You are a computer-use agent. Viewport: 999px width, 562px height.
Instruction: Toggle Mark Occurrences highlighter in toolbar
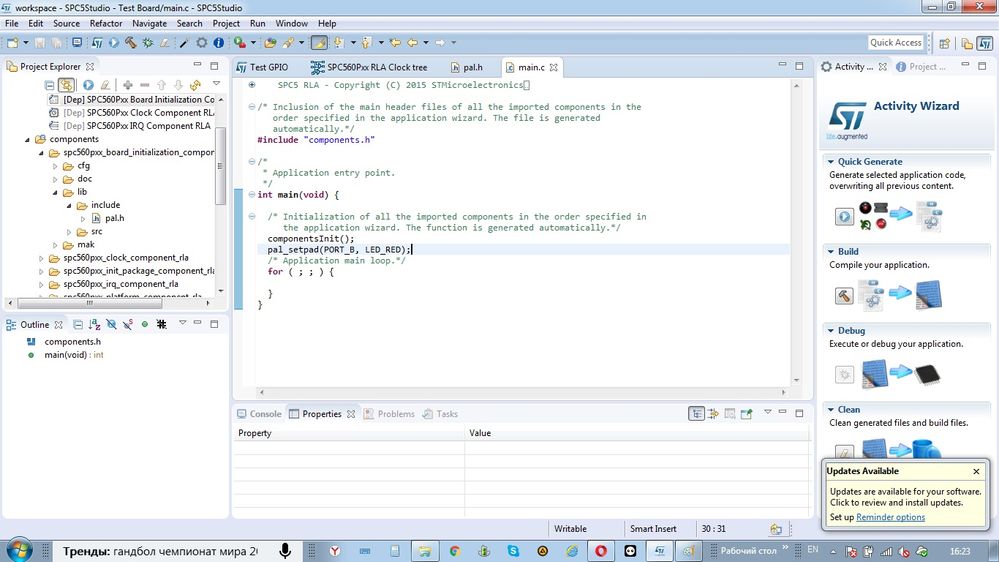(x=319, y=43)
